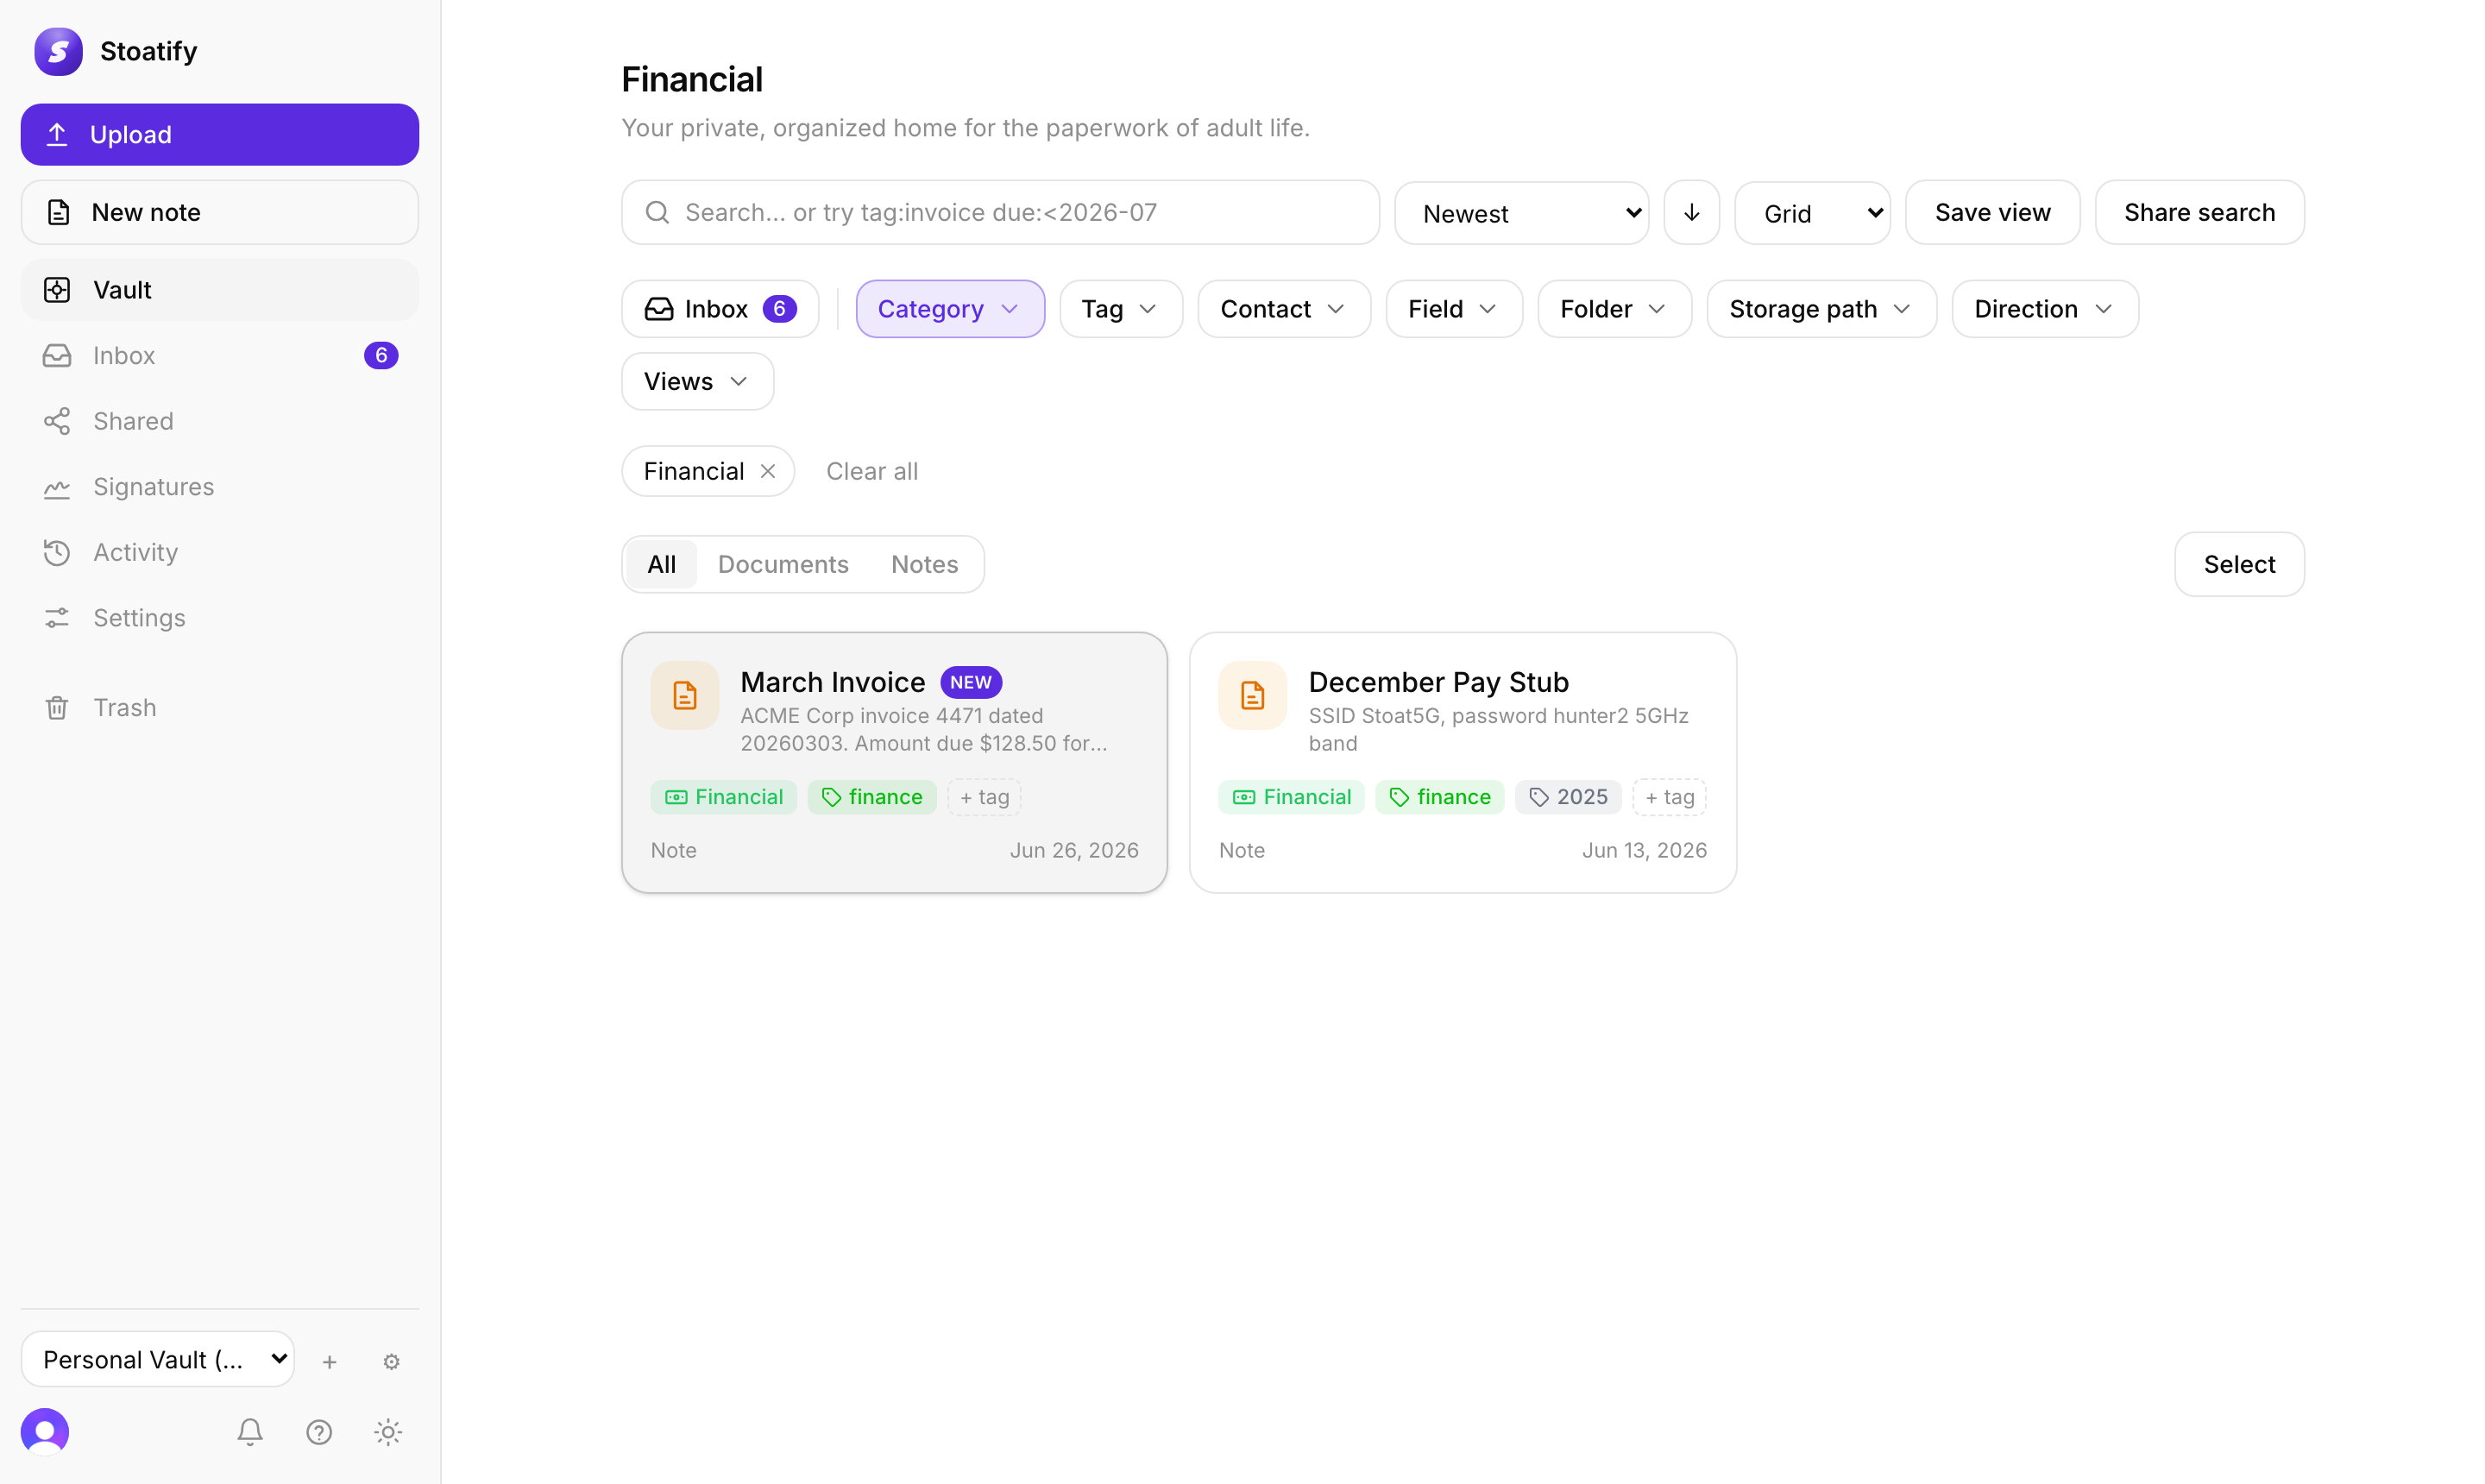Expand the Category filter
Viewport: 2485px width, 1484px height.
tap(950, 309)
